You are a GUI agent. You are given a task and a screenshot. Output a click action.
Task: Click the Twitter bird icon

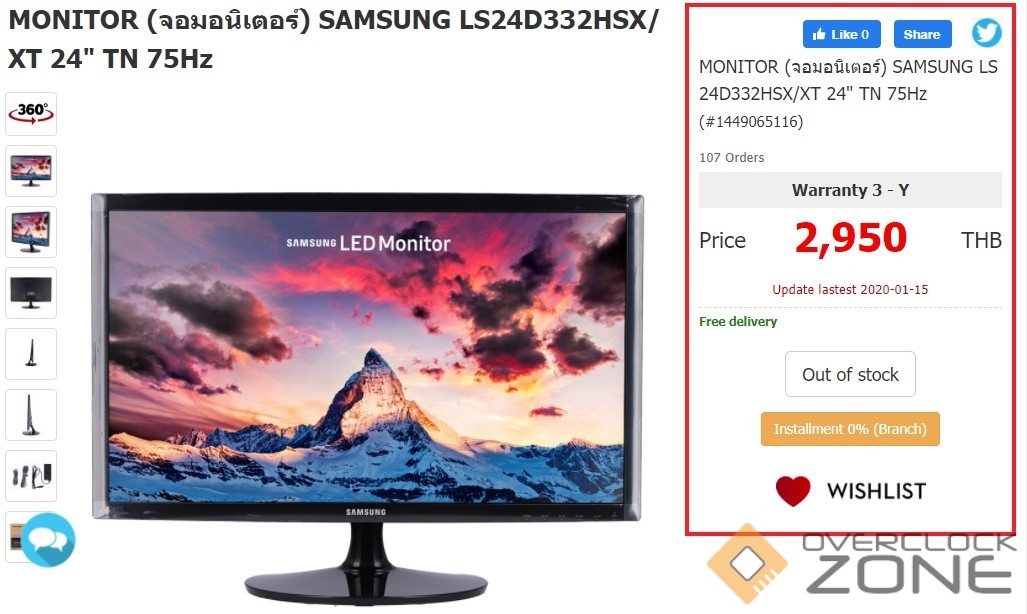[986, 33]
